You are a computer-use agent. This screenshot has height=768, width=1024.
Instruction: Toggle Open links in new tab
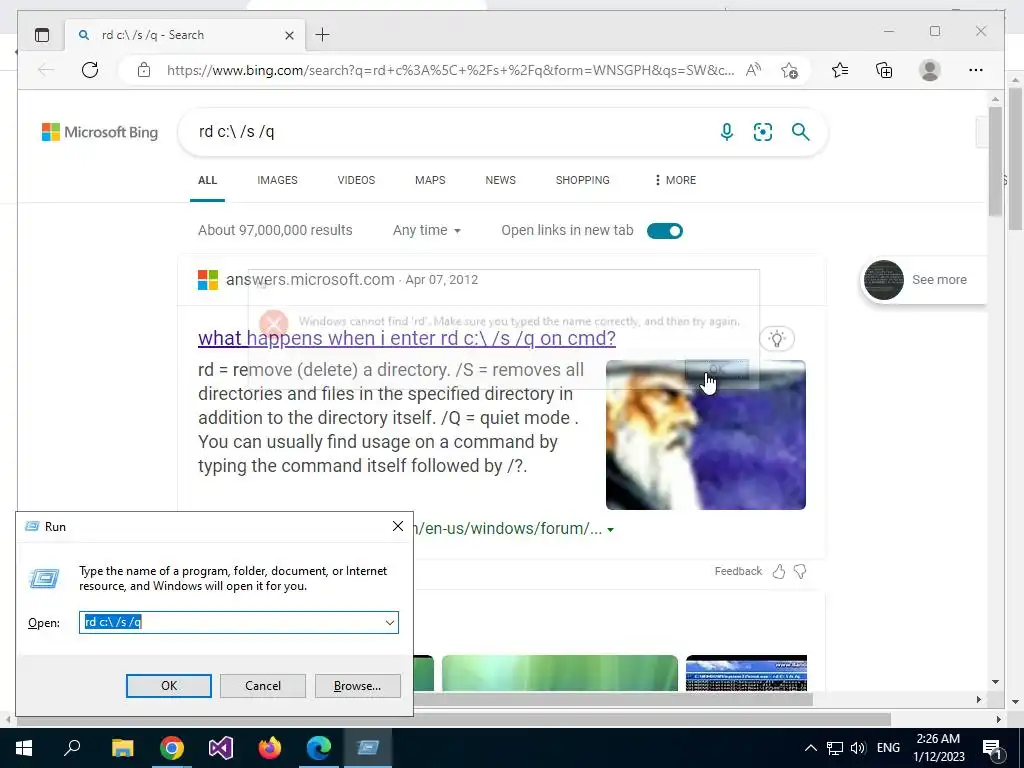(665, 231)
